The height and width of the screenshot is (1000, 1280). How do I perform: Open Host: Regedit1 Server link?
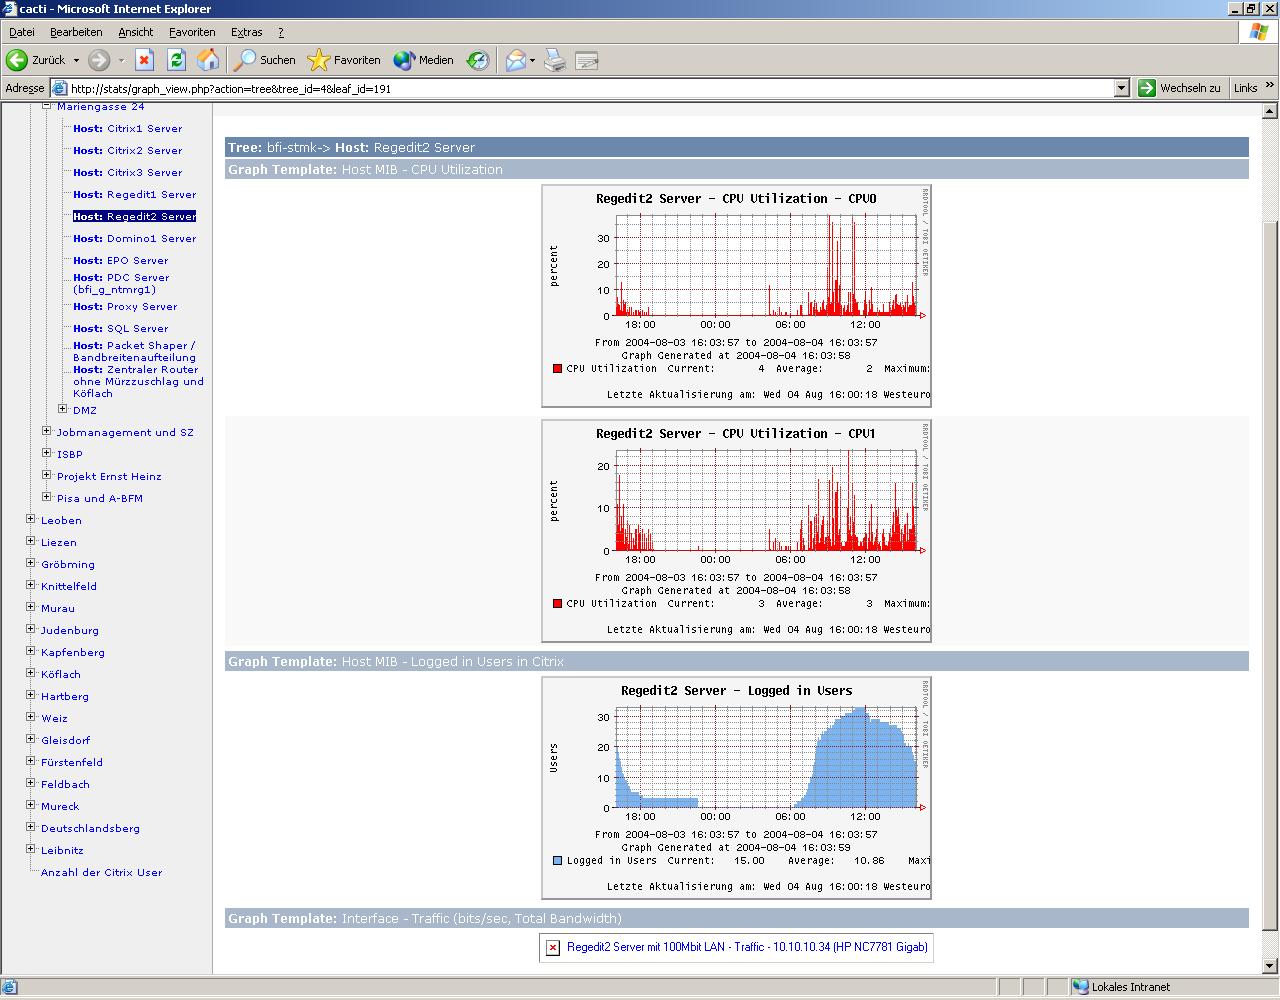point(134,194)
